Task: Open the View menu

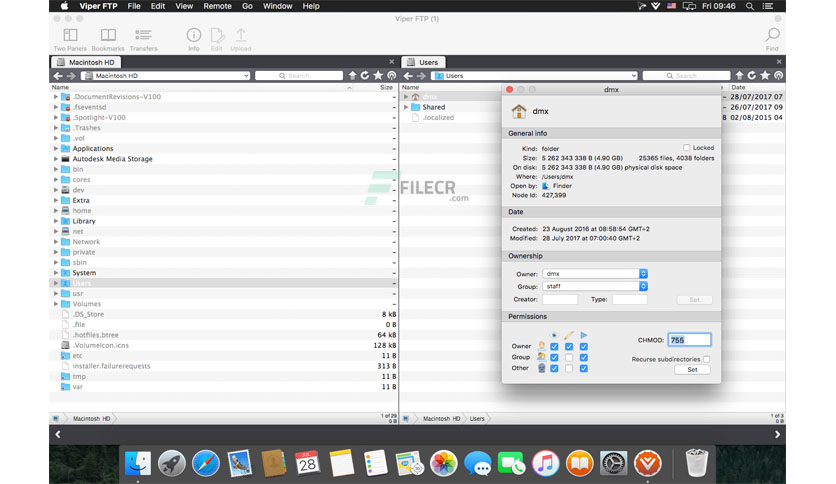Action: 184,6
